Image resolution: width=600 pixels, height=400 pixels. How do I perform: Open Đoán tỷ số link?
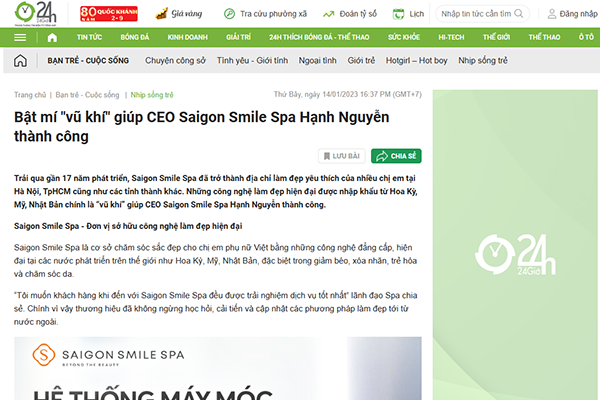click(x=358, y=14)
